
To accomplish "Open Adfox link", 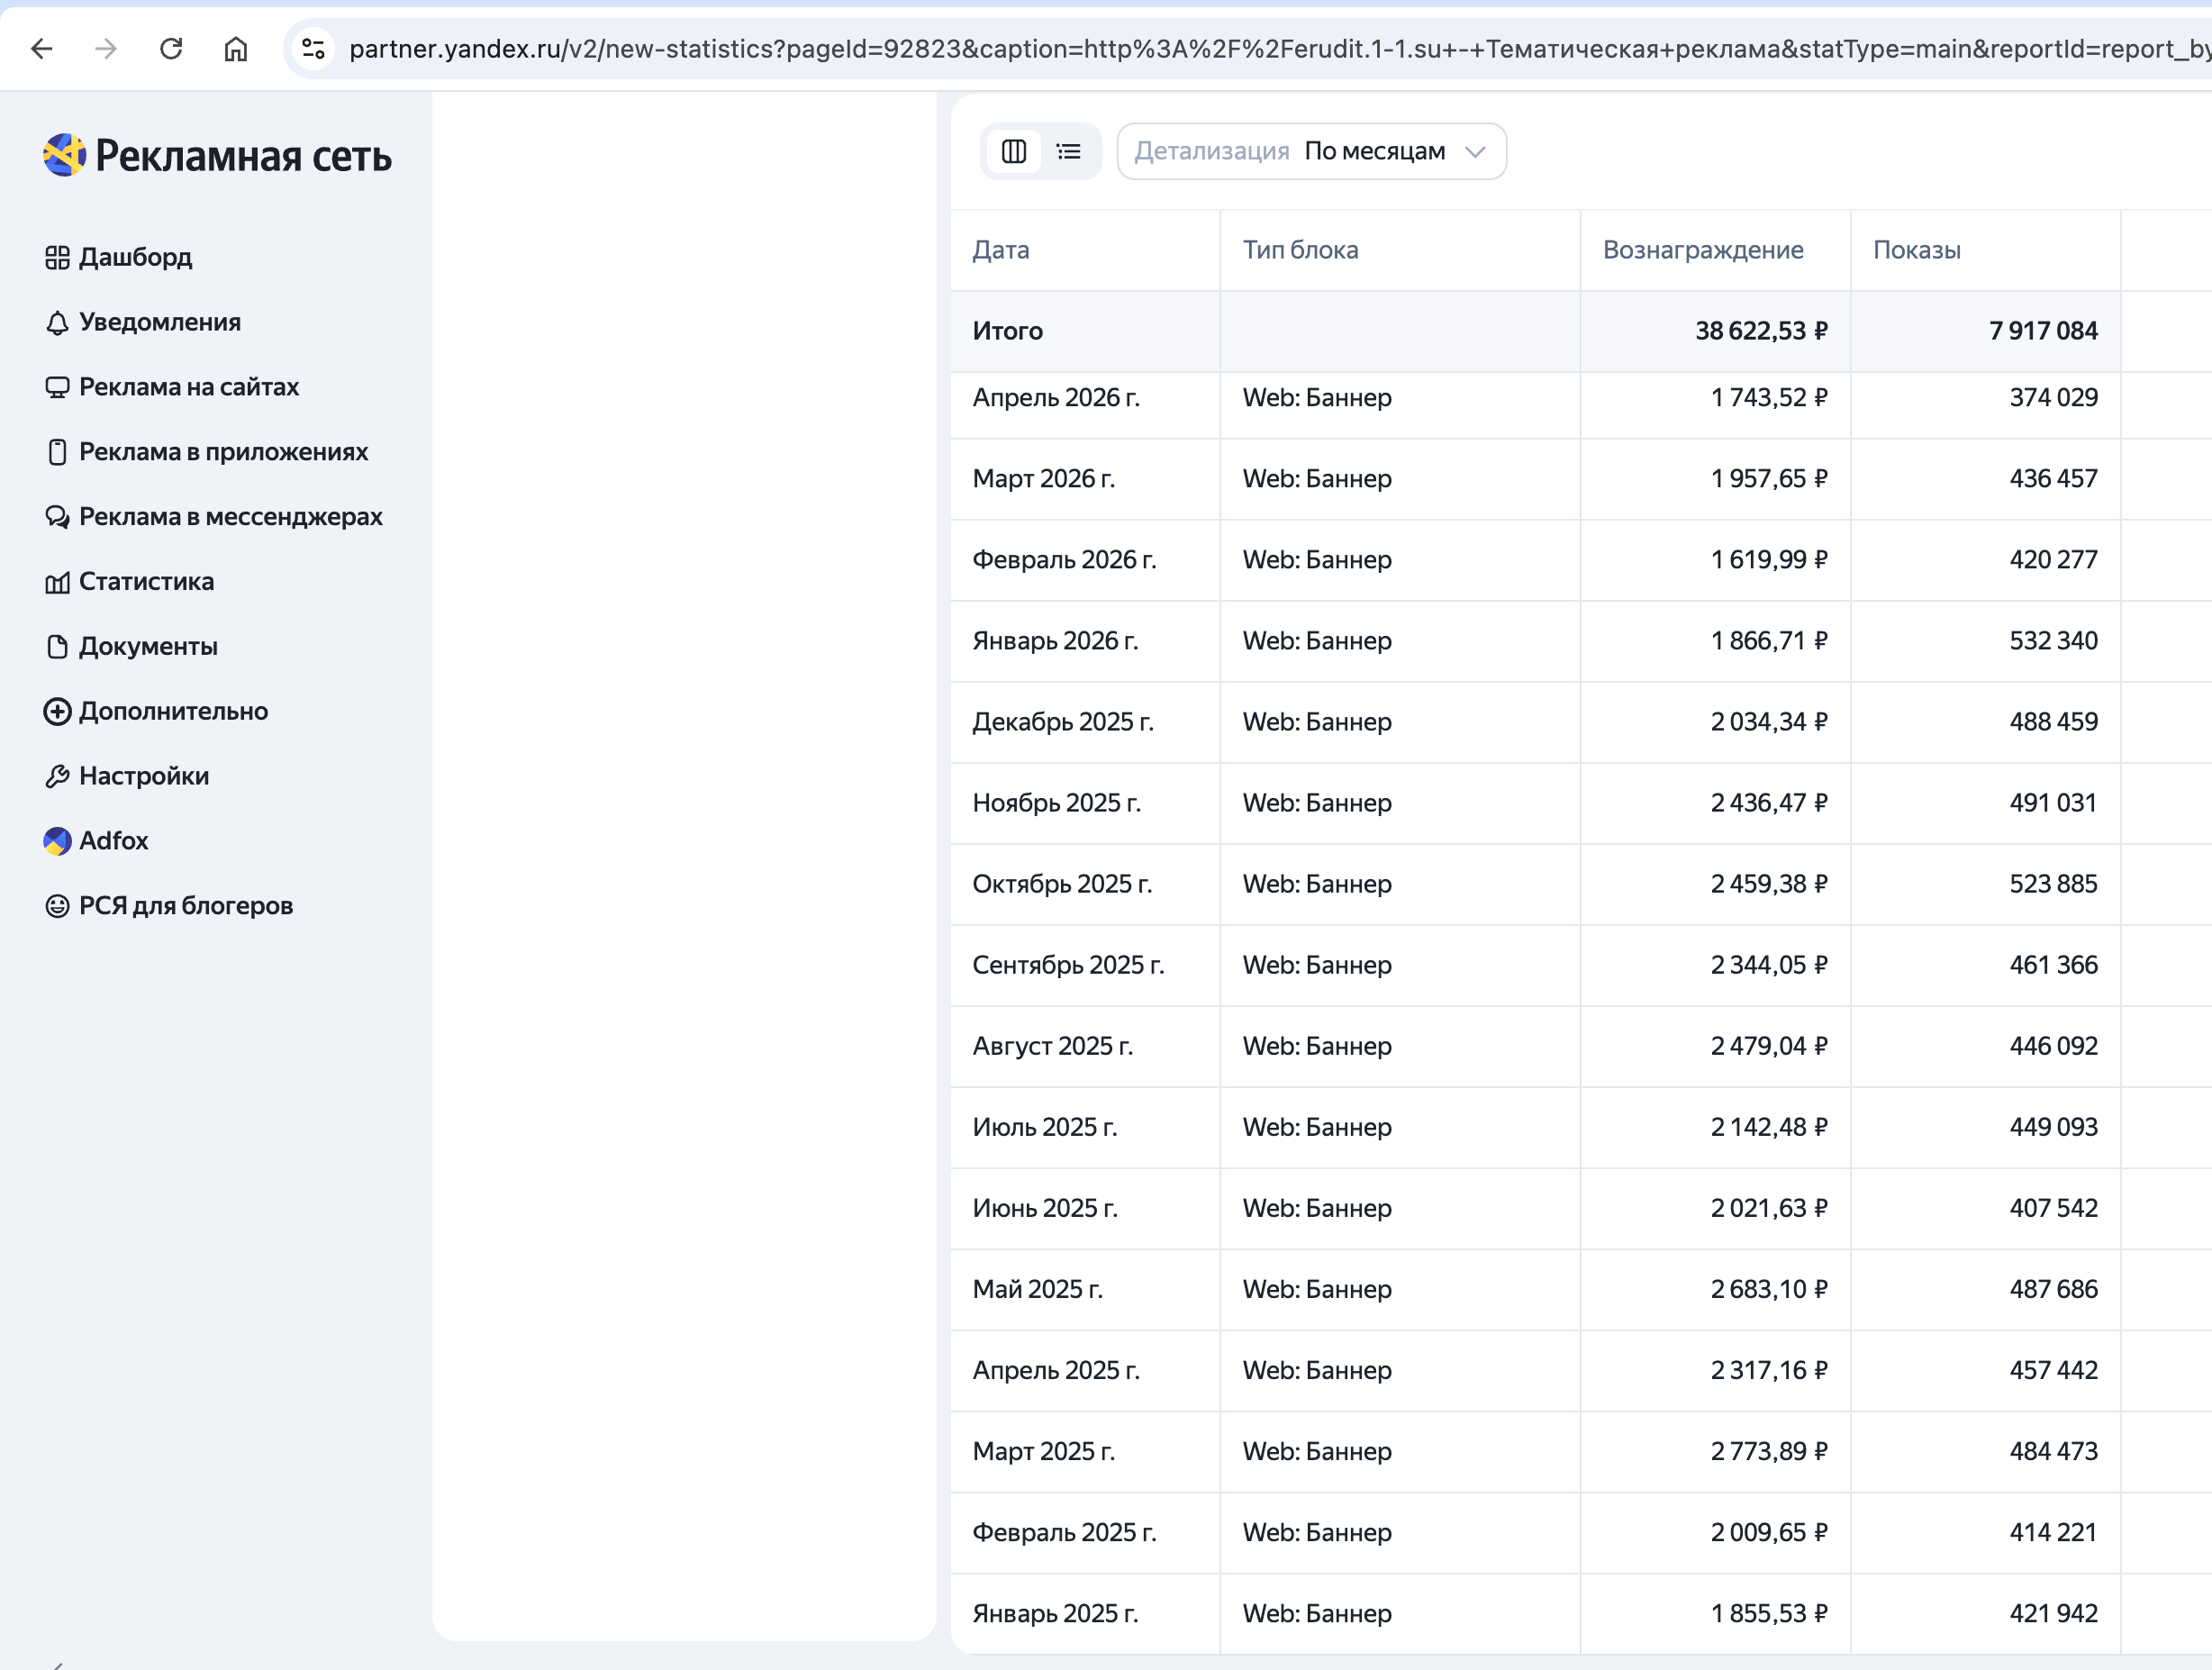I will tap(114, 841).
